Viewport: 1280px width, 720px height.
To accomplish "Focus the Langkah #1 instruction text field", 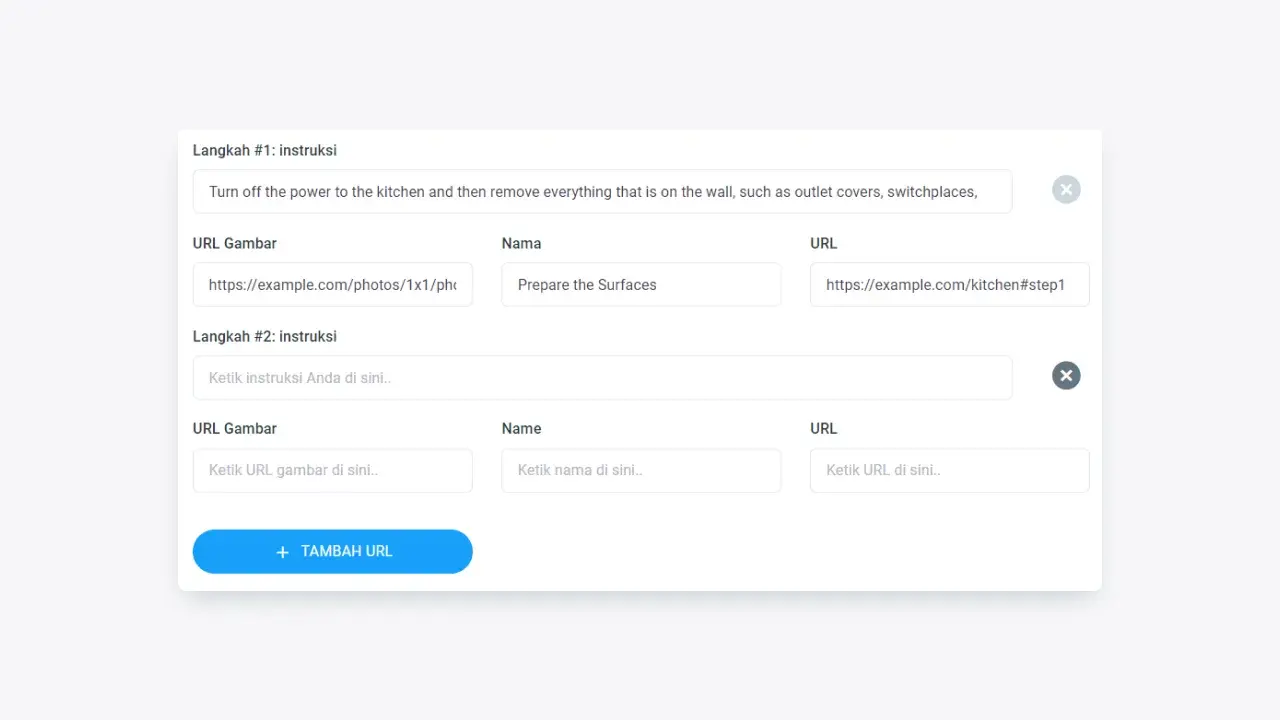I will click(602, 192).
